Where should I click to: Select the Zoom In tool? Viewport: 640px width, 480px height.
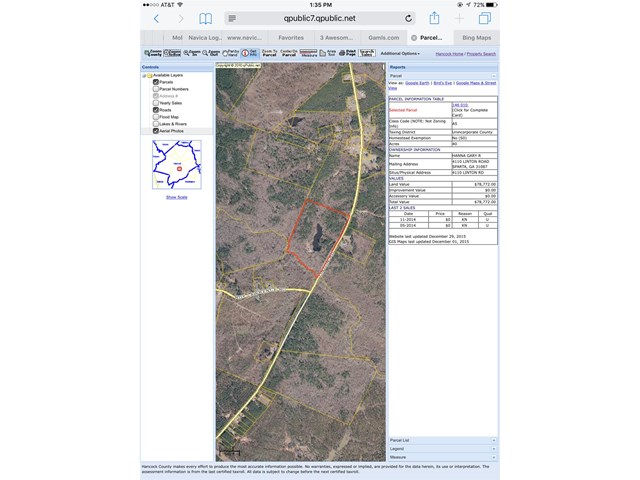click(192, 53)
